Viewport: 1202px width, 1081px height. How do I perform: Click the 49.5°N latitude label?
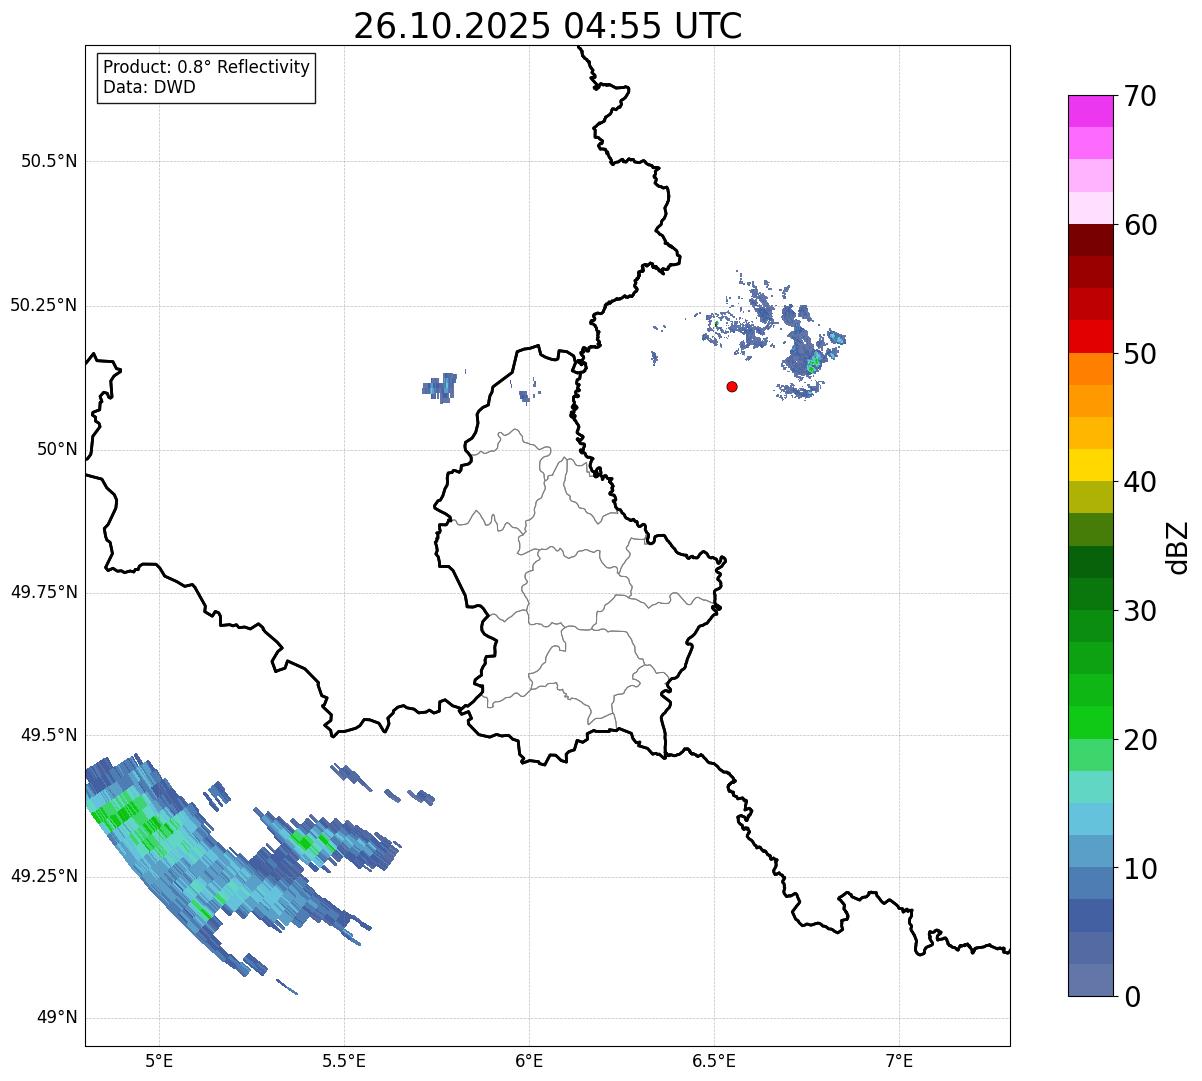click(x=49, y=735)
